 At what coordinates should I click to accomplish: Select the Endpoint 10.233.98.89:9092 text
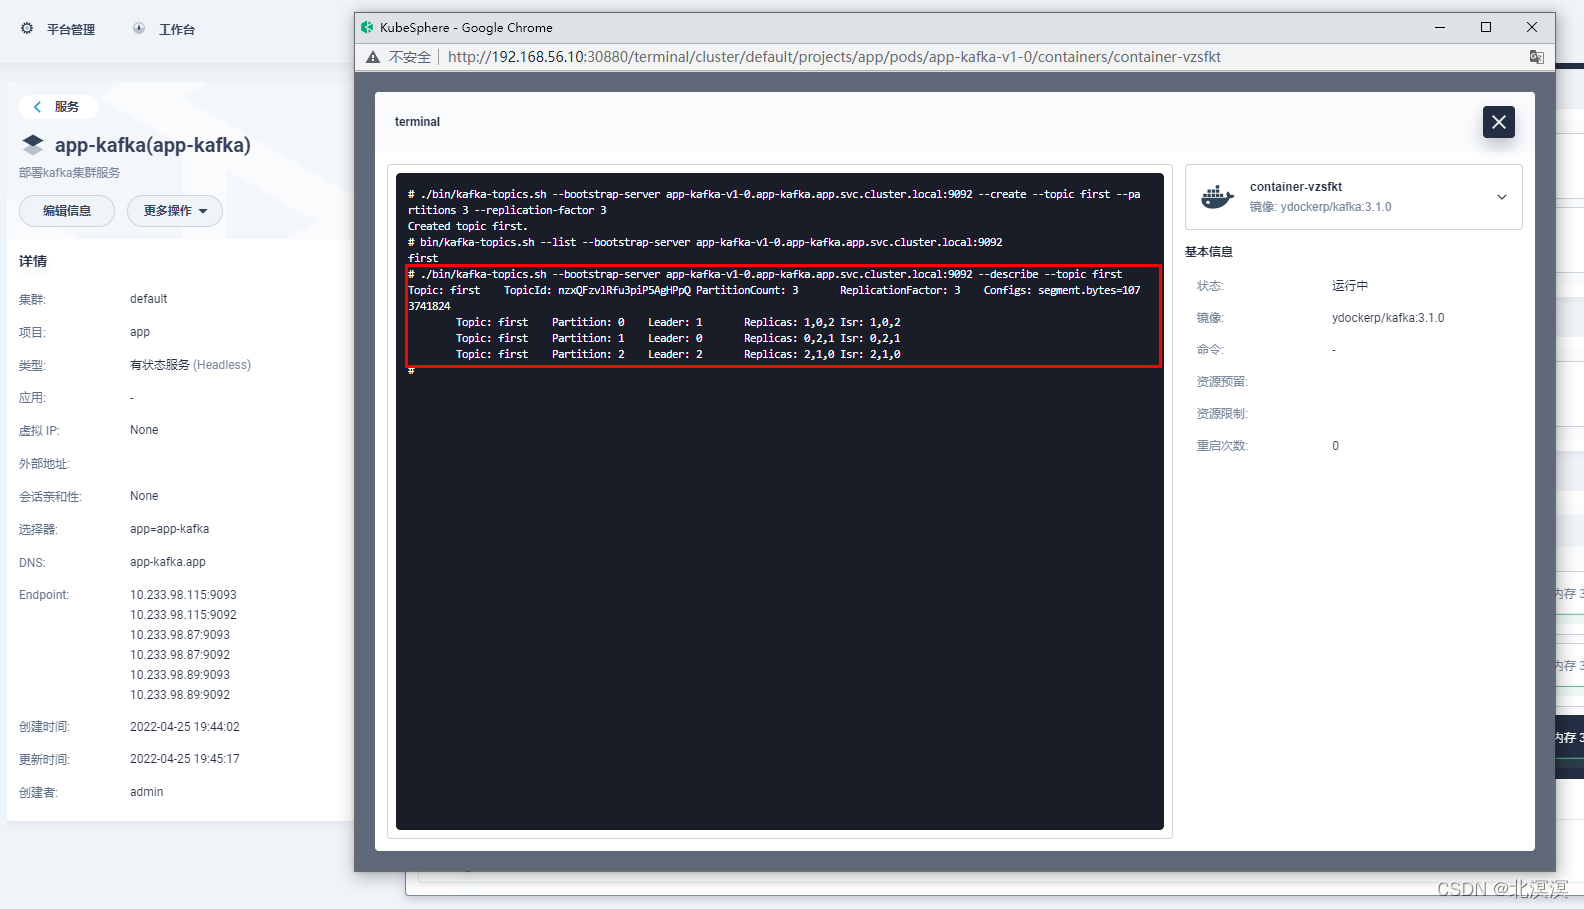pyautogui.click(x=180, y=695)
